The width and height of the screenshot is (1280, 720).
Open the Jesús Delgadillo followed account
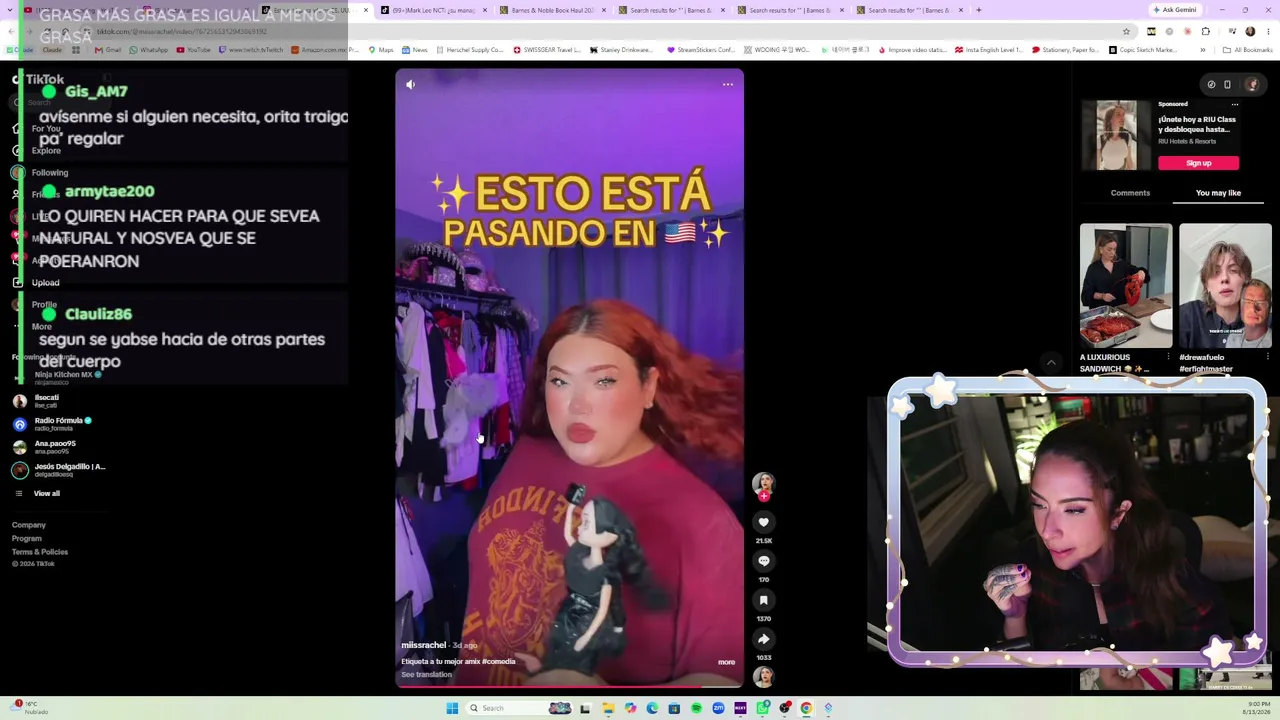pyautogui.click(x=58, y=470)
